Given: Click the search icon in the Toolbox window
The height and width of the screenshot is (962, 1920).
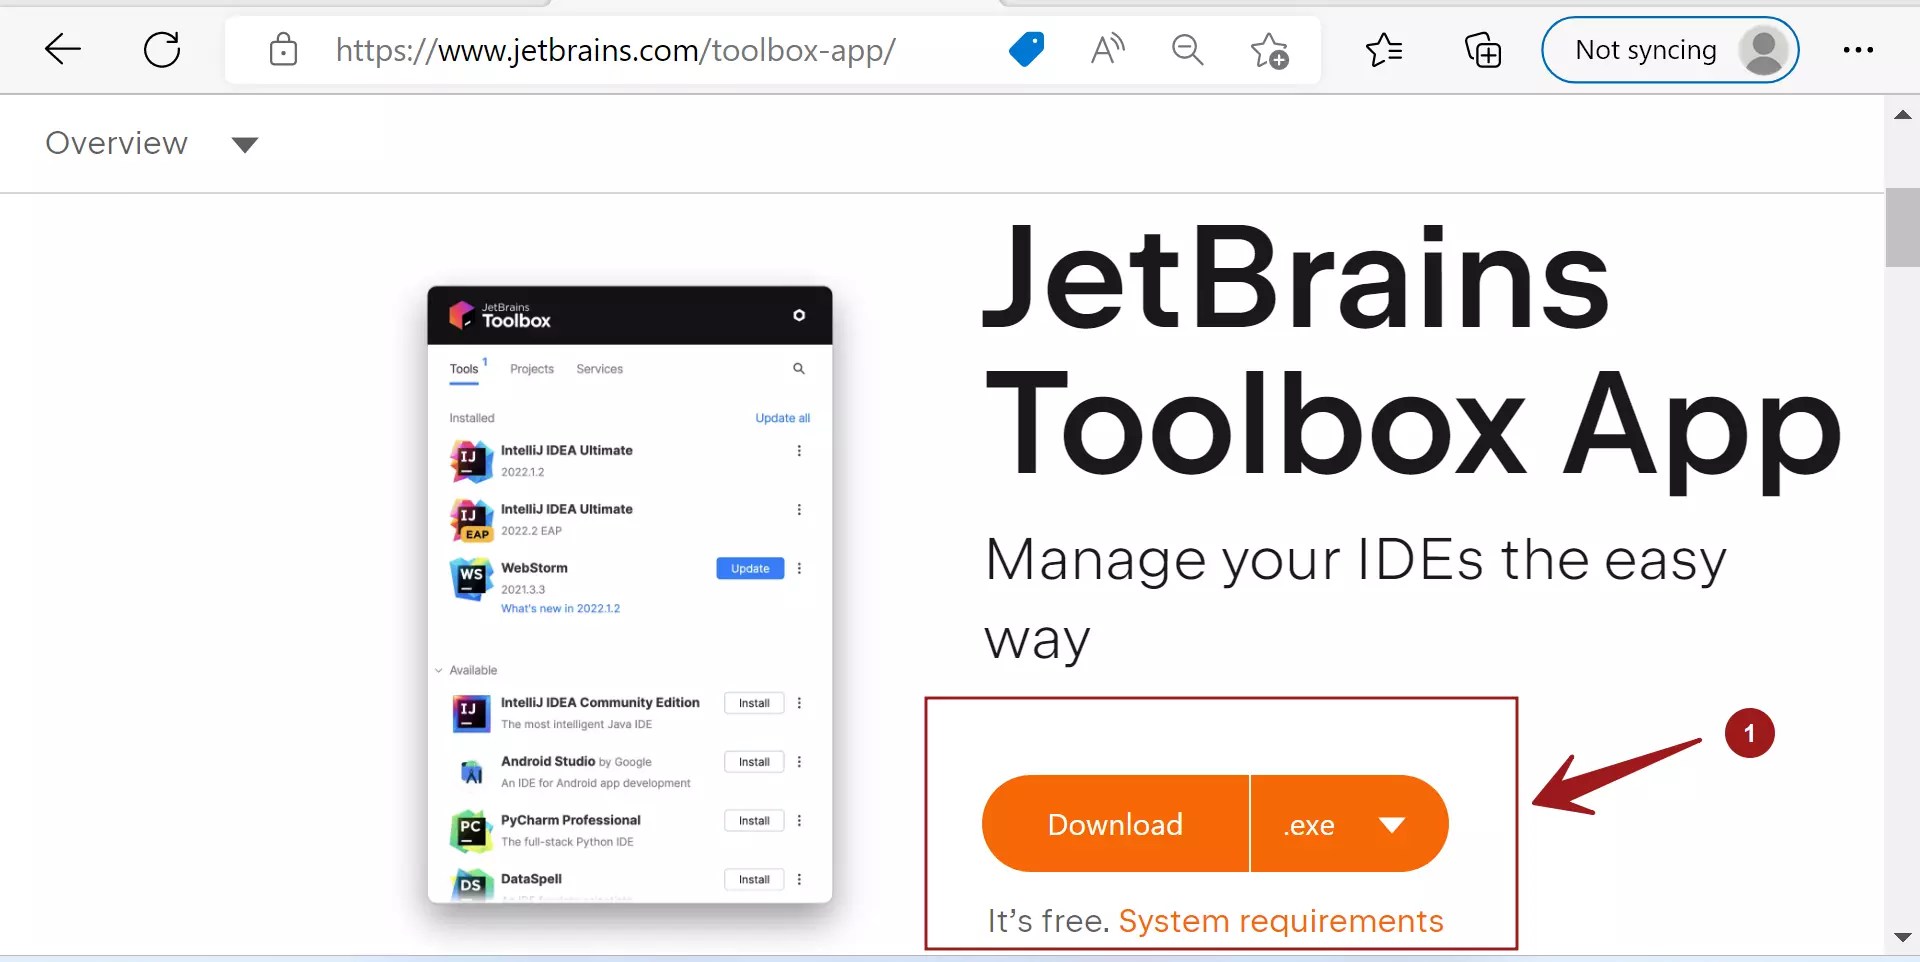Looking at the screenshot, I should tap(798, 368).
